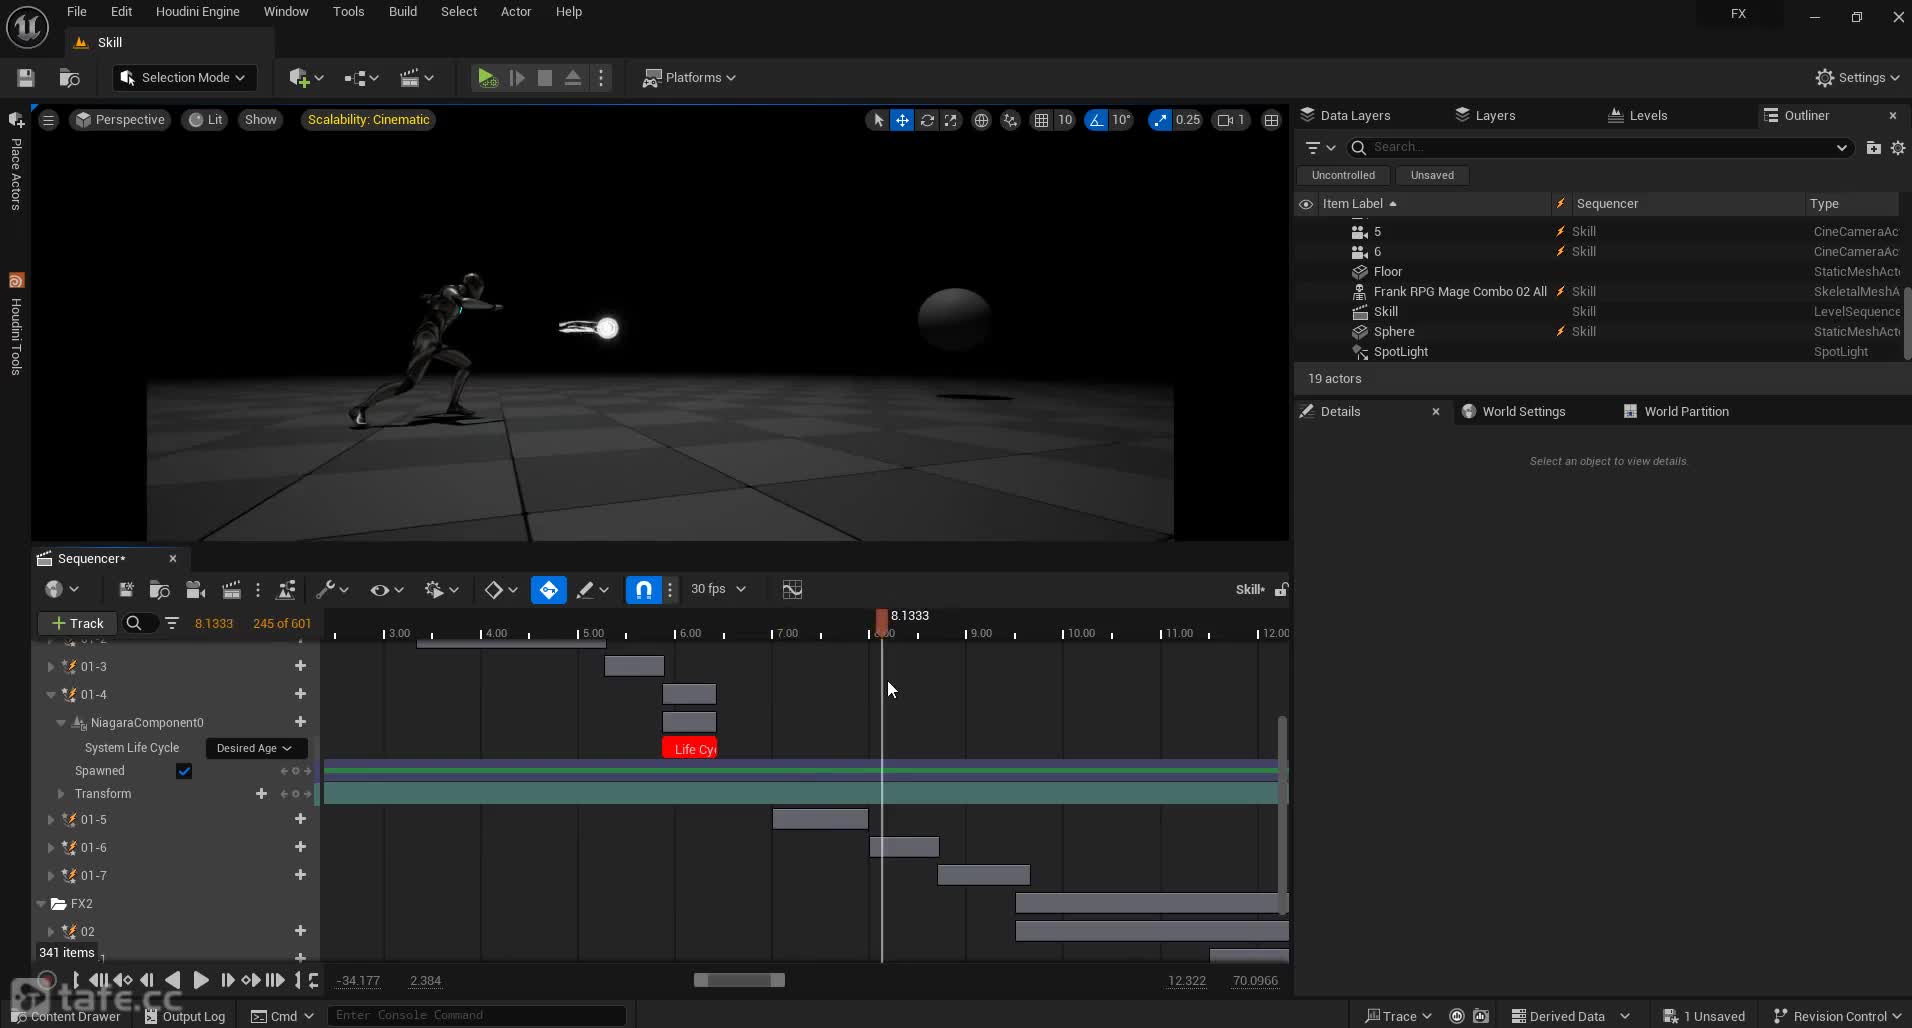
Task: Click the add Track button
Action: click(77, 623)
